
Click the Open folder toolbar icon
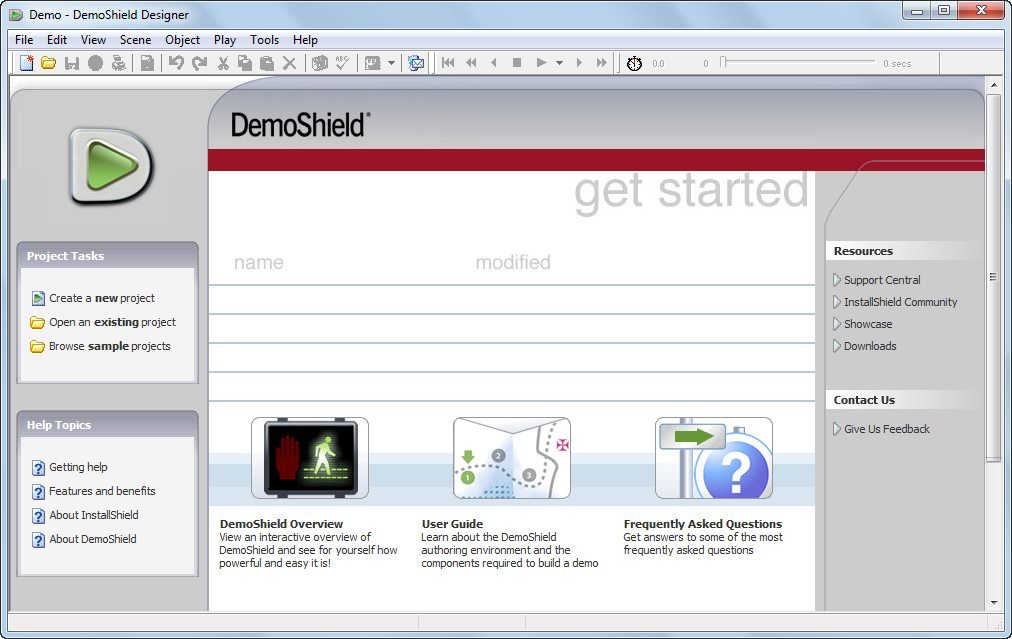(48, 63)
